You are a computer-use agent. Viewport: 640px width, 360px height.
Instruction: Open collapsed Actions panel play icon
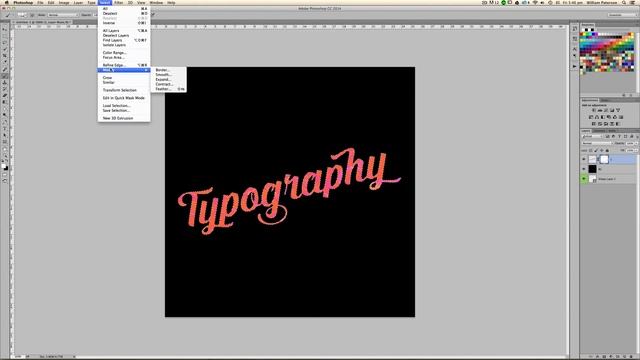[x=575, y=66]
